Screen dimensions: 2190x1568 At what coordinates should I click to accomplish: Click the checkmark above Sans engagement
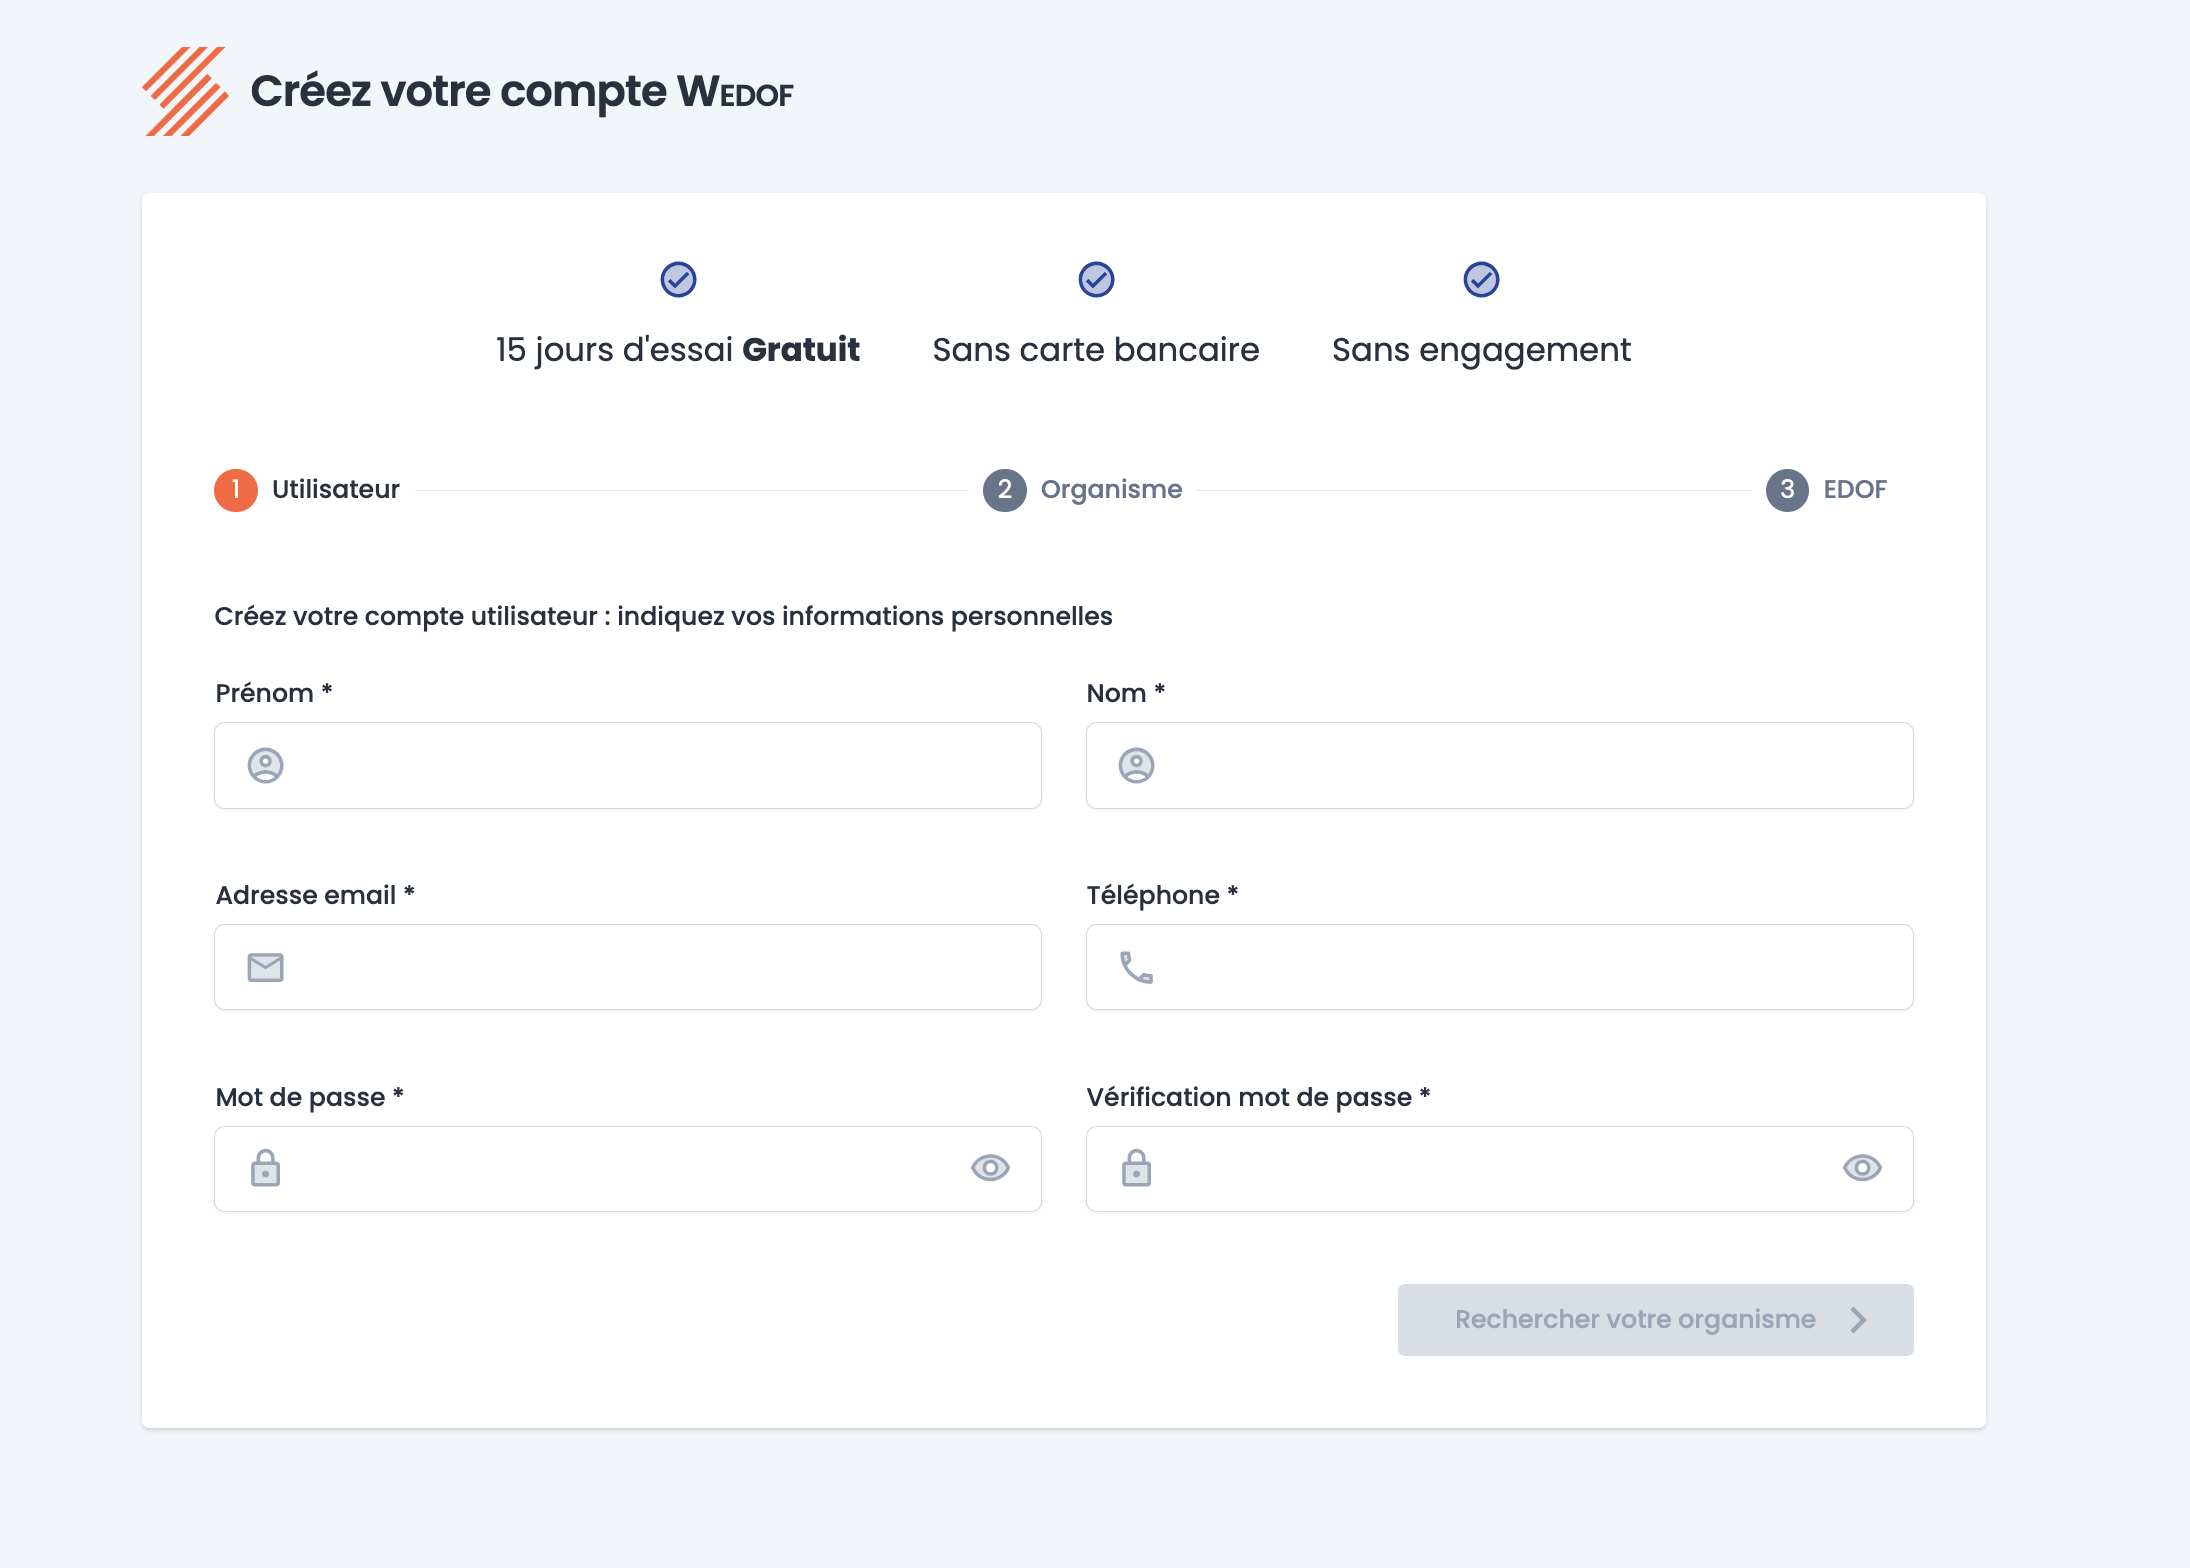click(x=1481, y=280)
